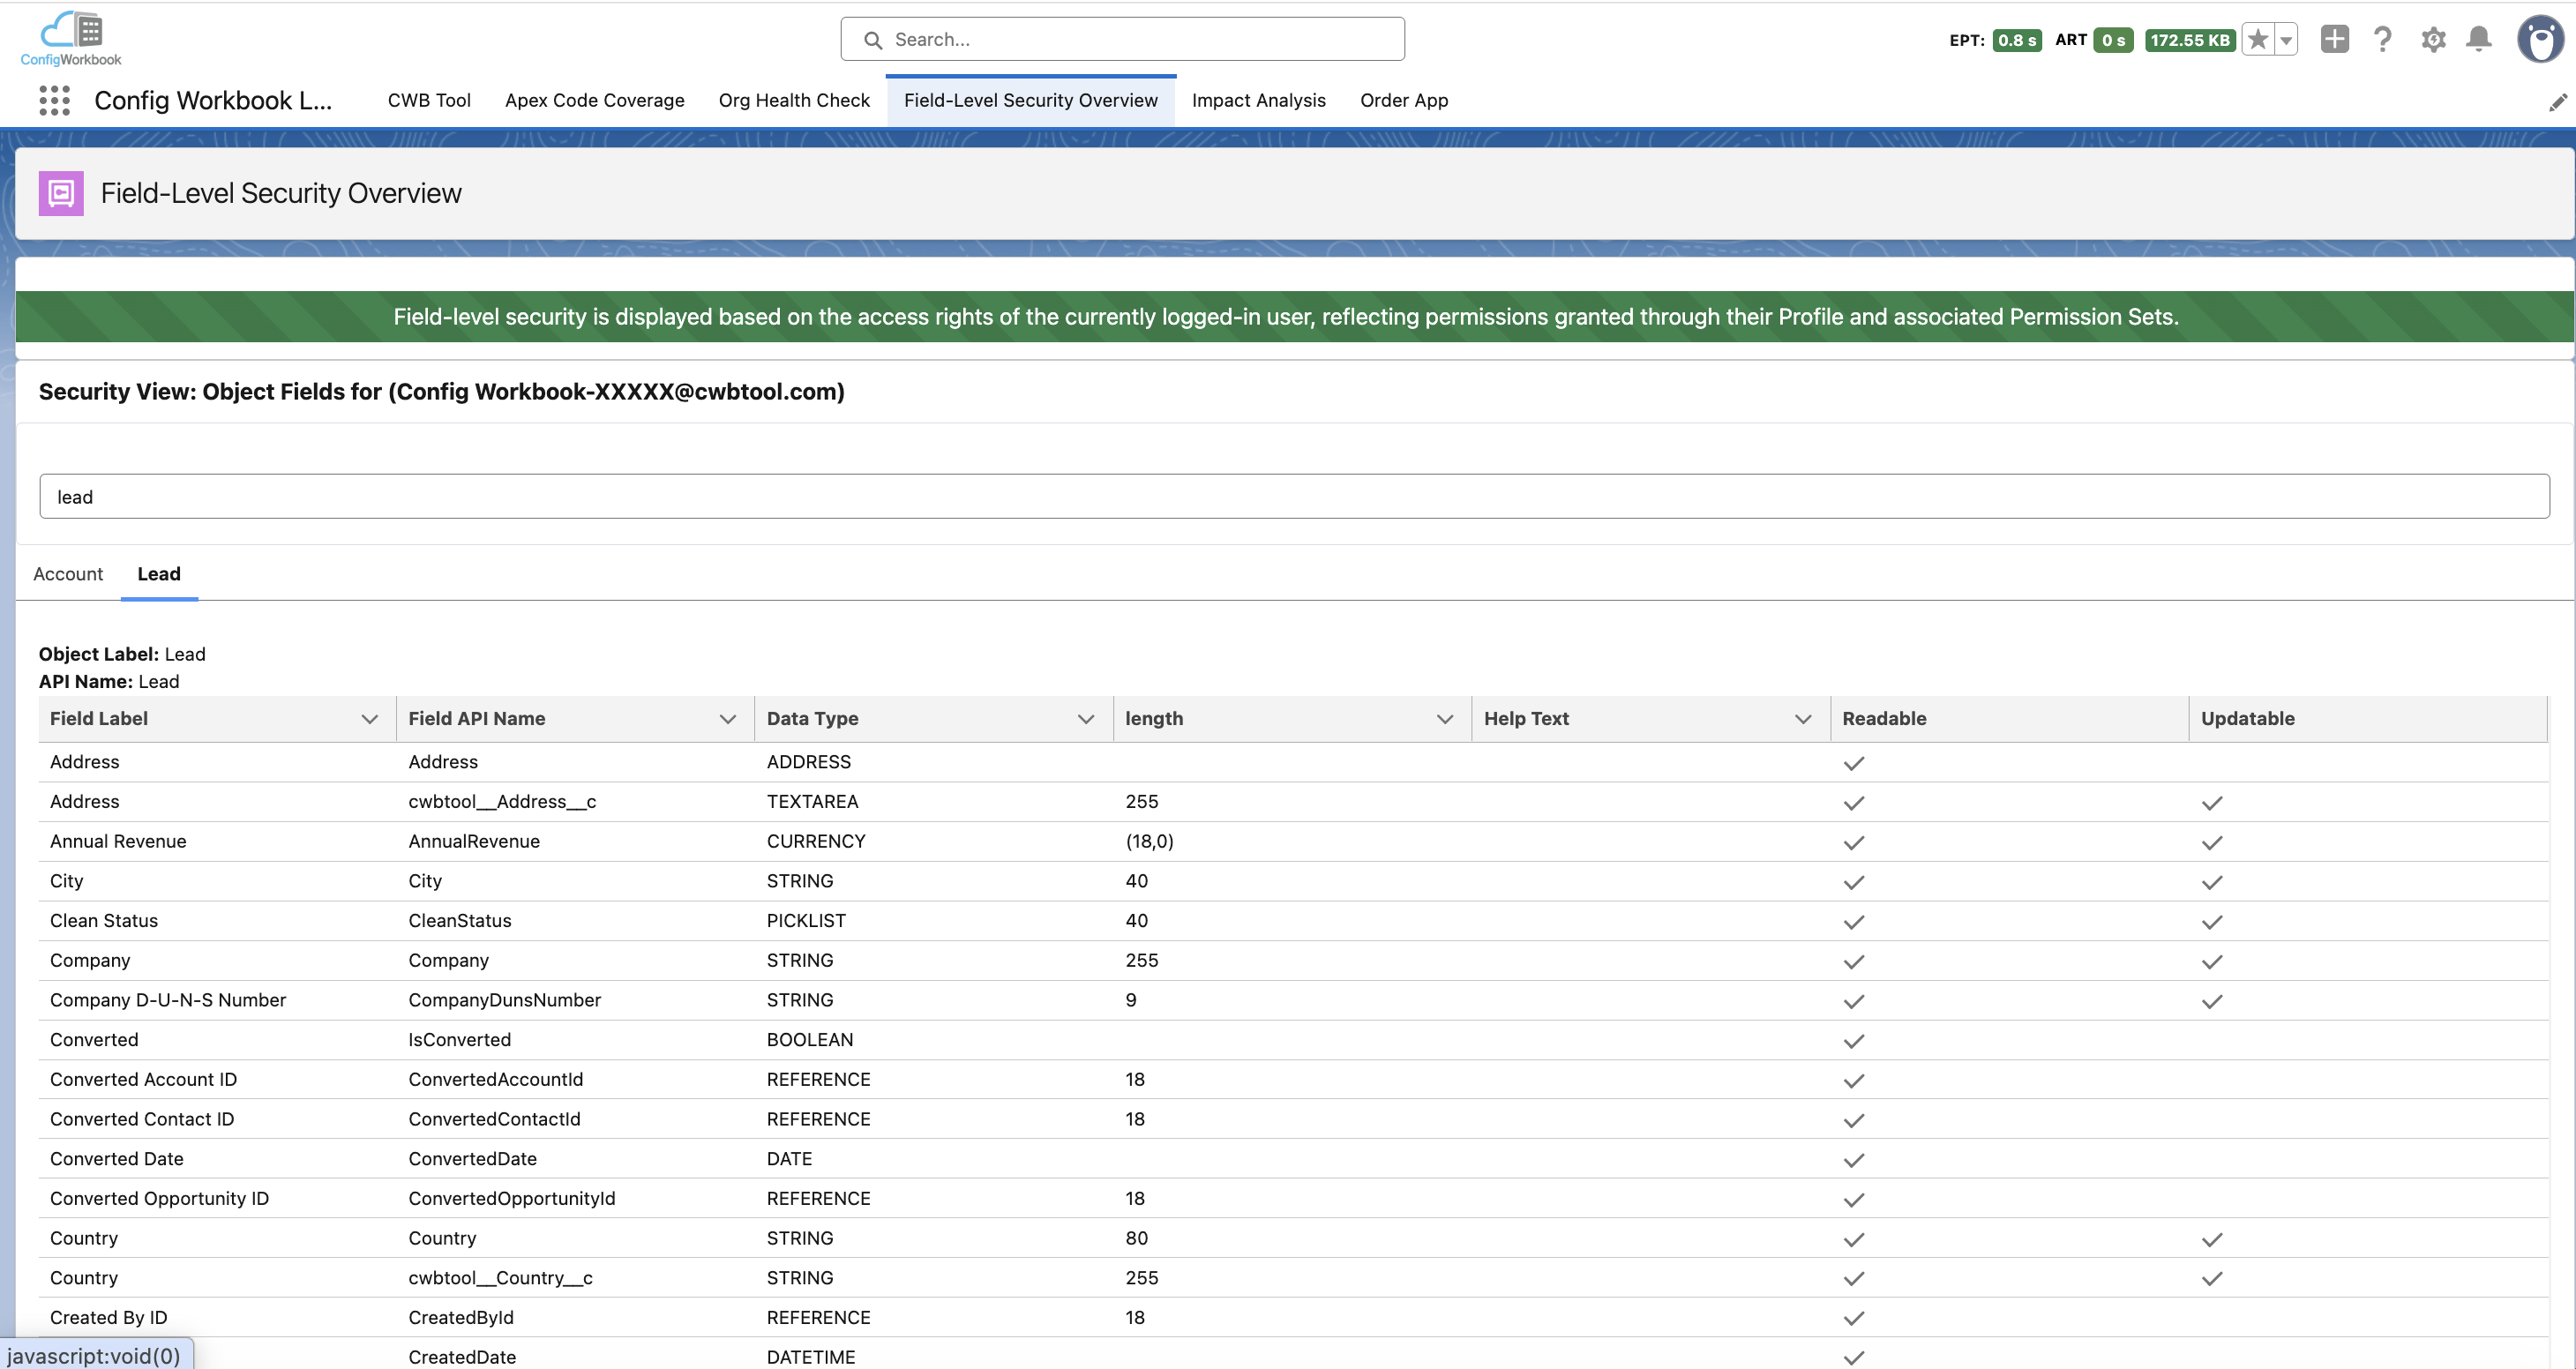Open the global actions plus icon
Image resolution: width=2576 pixels, height=1369 pixels.
[2334, 40]
